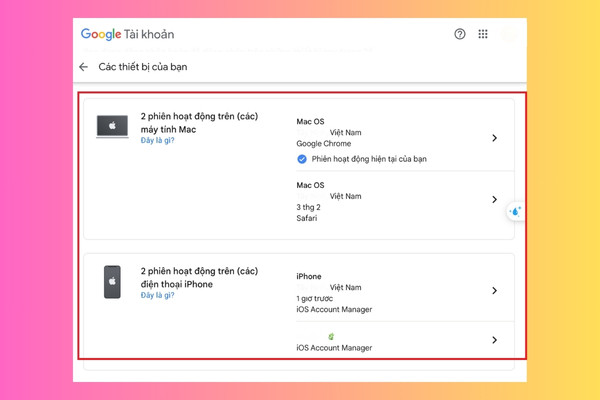Click the back arrow beside Các thiết bị của bạn
Viewport: 600px width, 400px height.
coord(83,67)
